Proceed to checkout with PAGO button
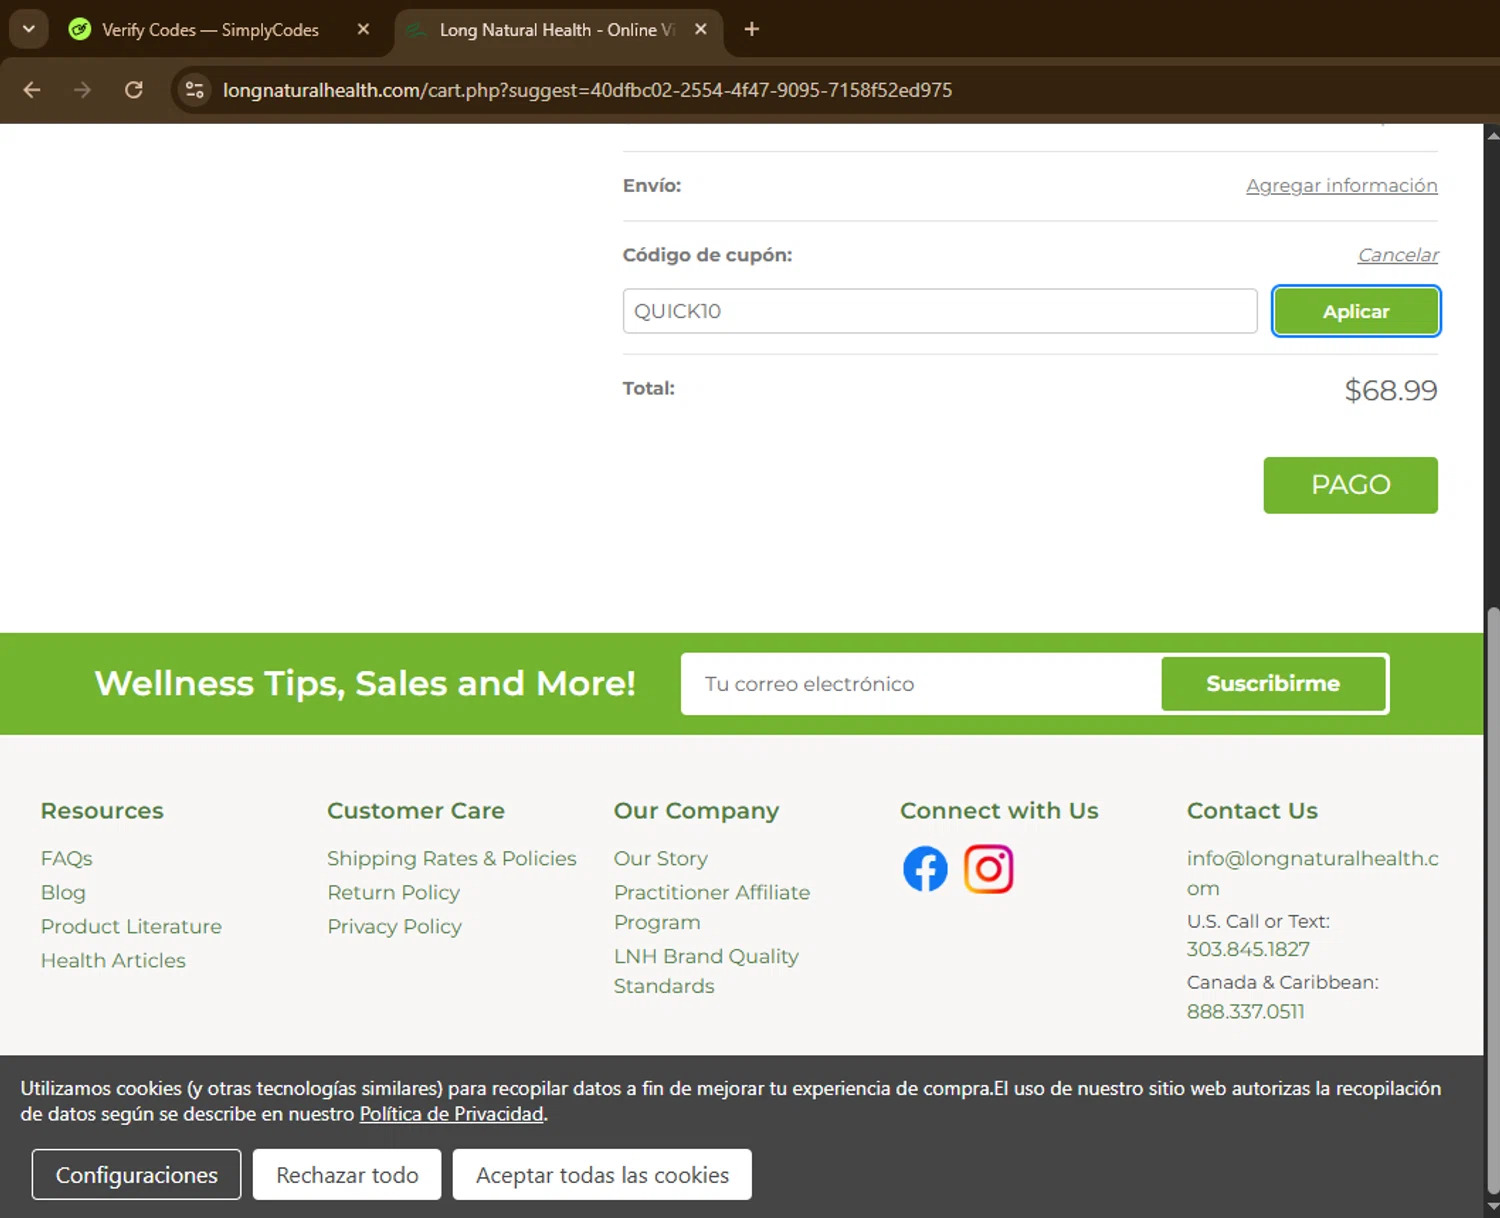 [1350, 485]
